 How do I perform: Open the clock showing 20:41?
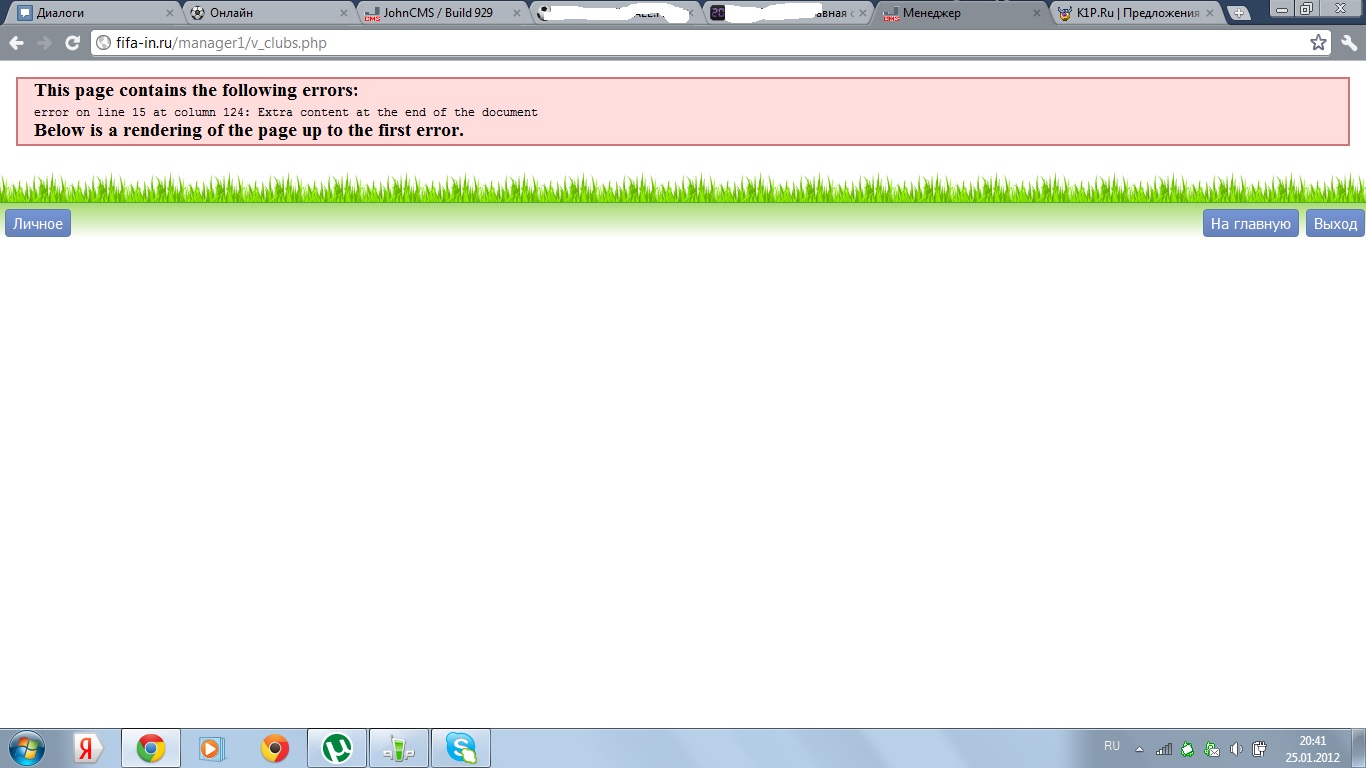click(x=1312, y=749)
